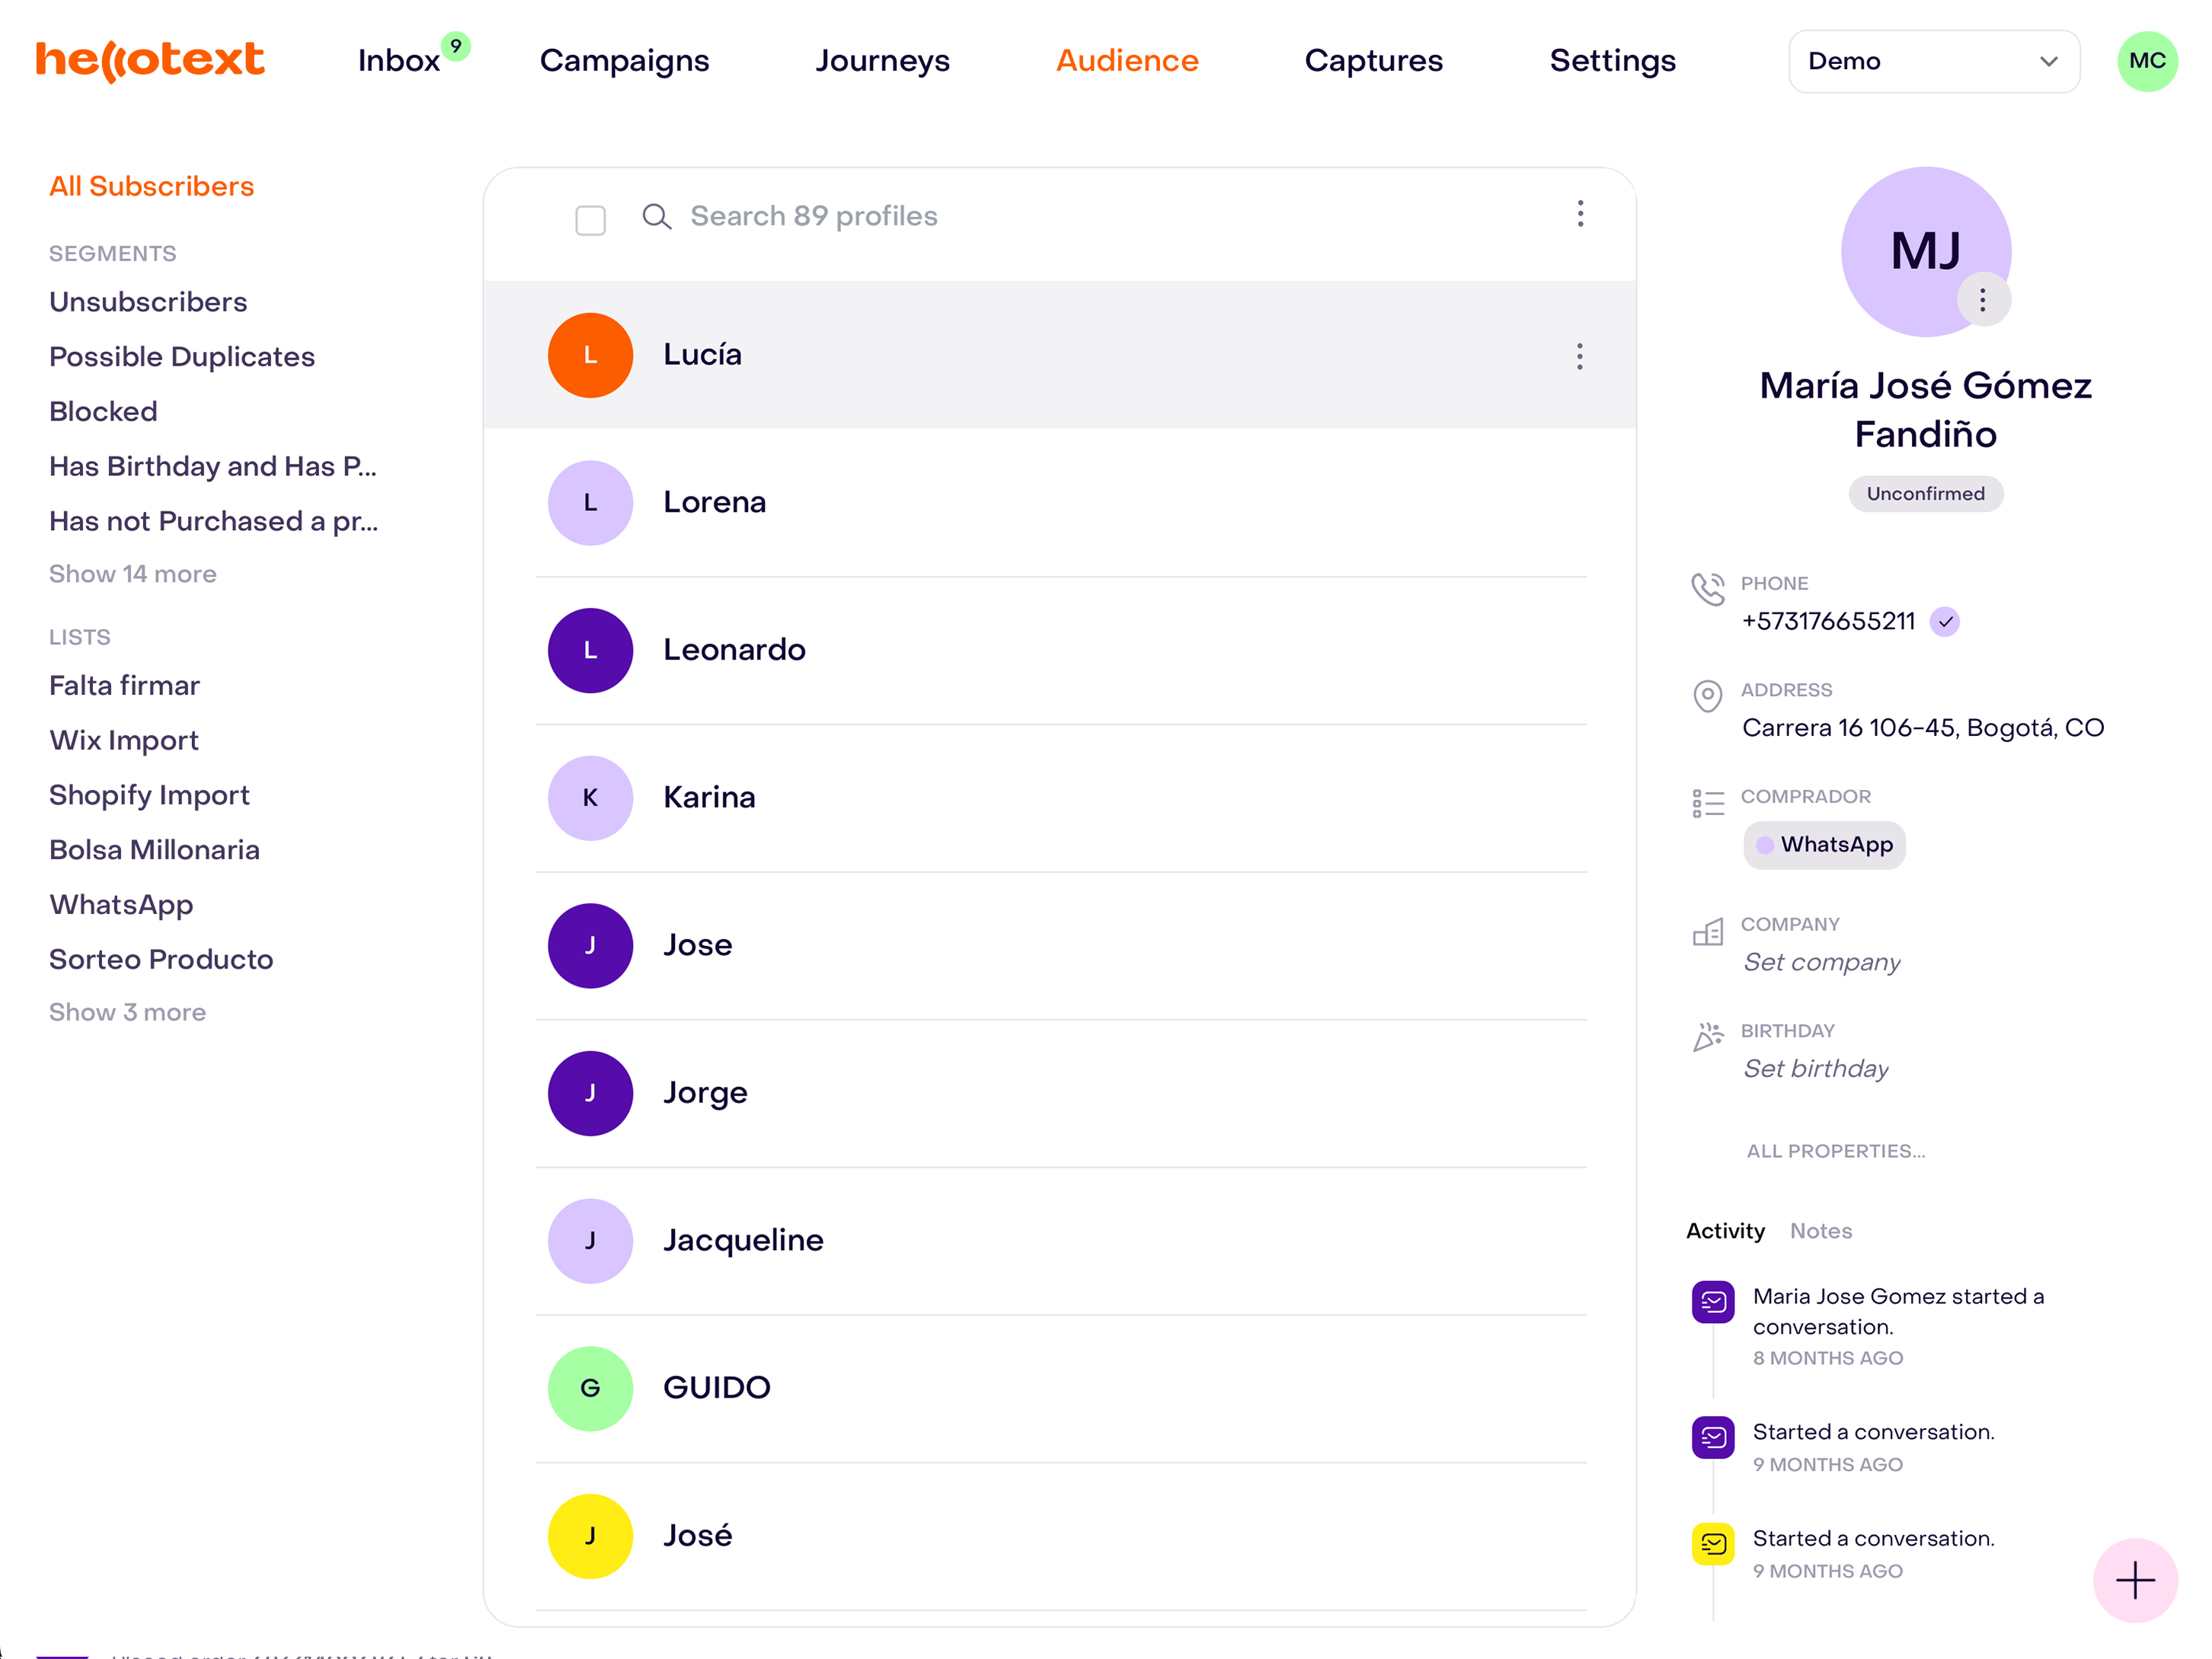Tick the select-all profiles checkbox
2212x1659 pixels.
point(590,220)
